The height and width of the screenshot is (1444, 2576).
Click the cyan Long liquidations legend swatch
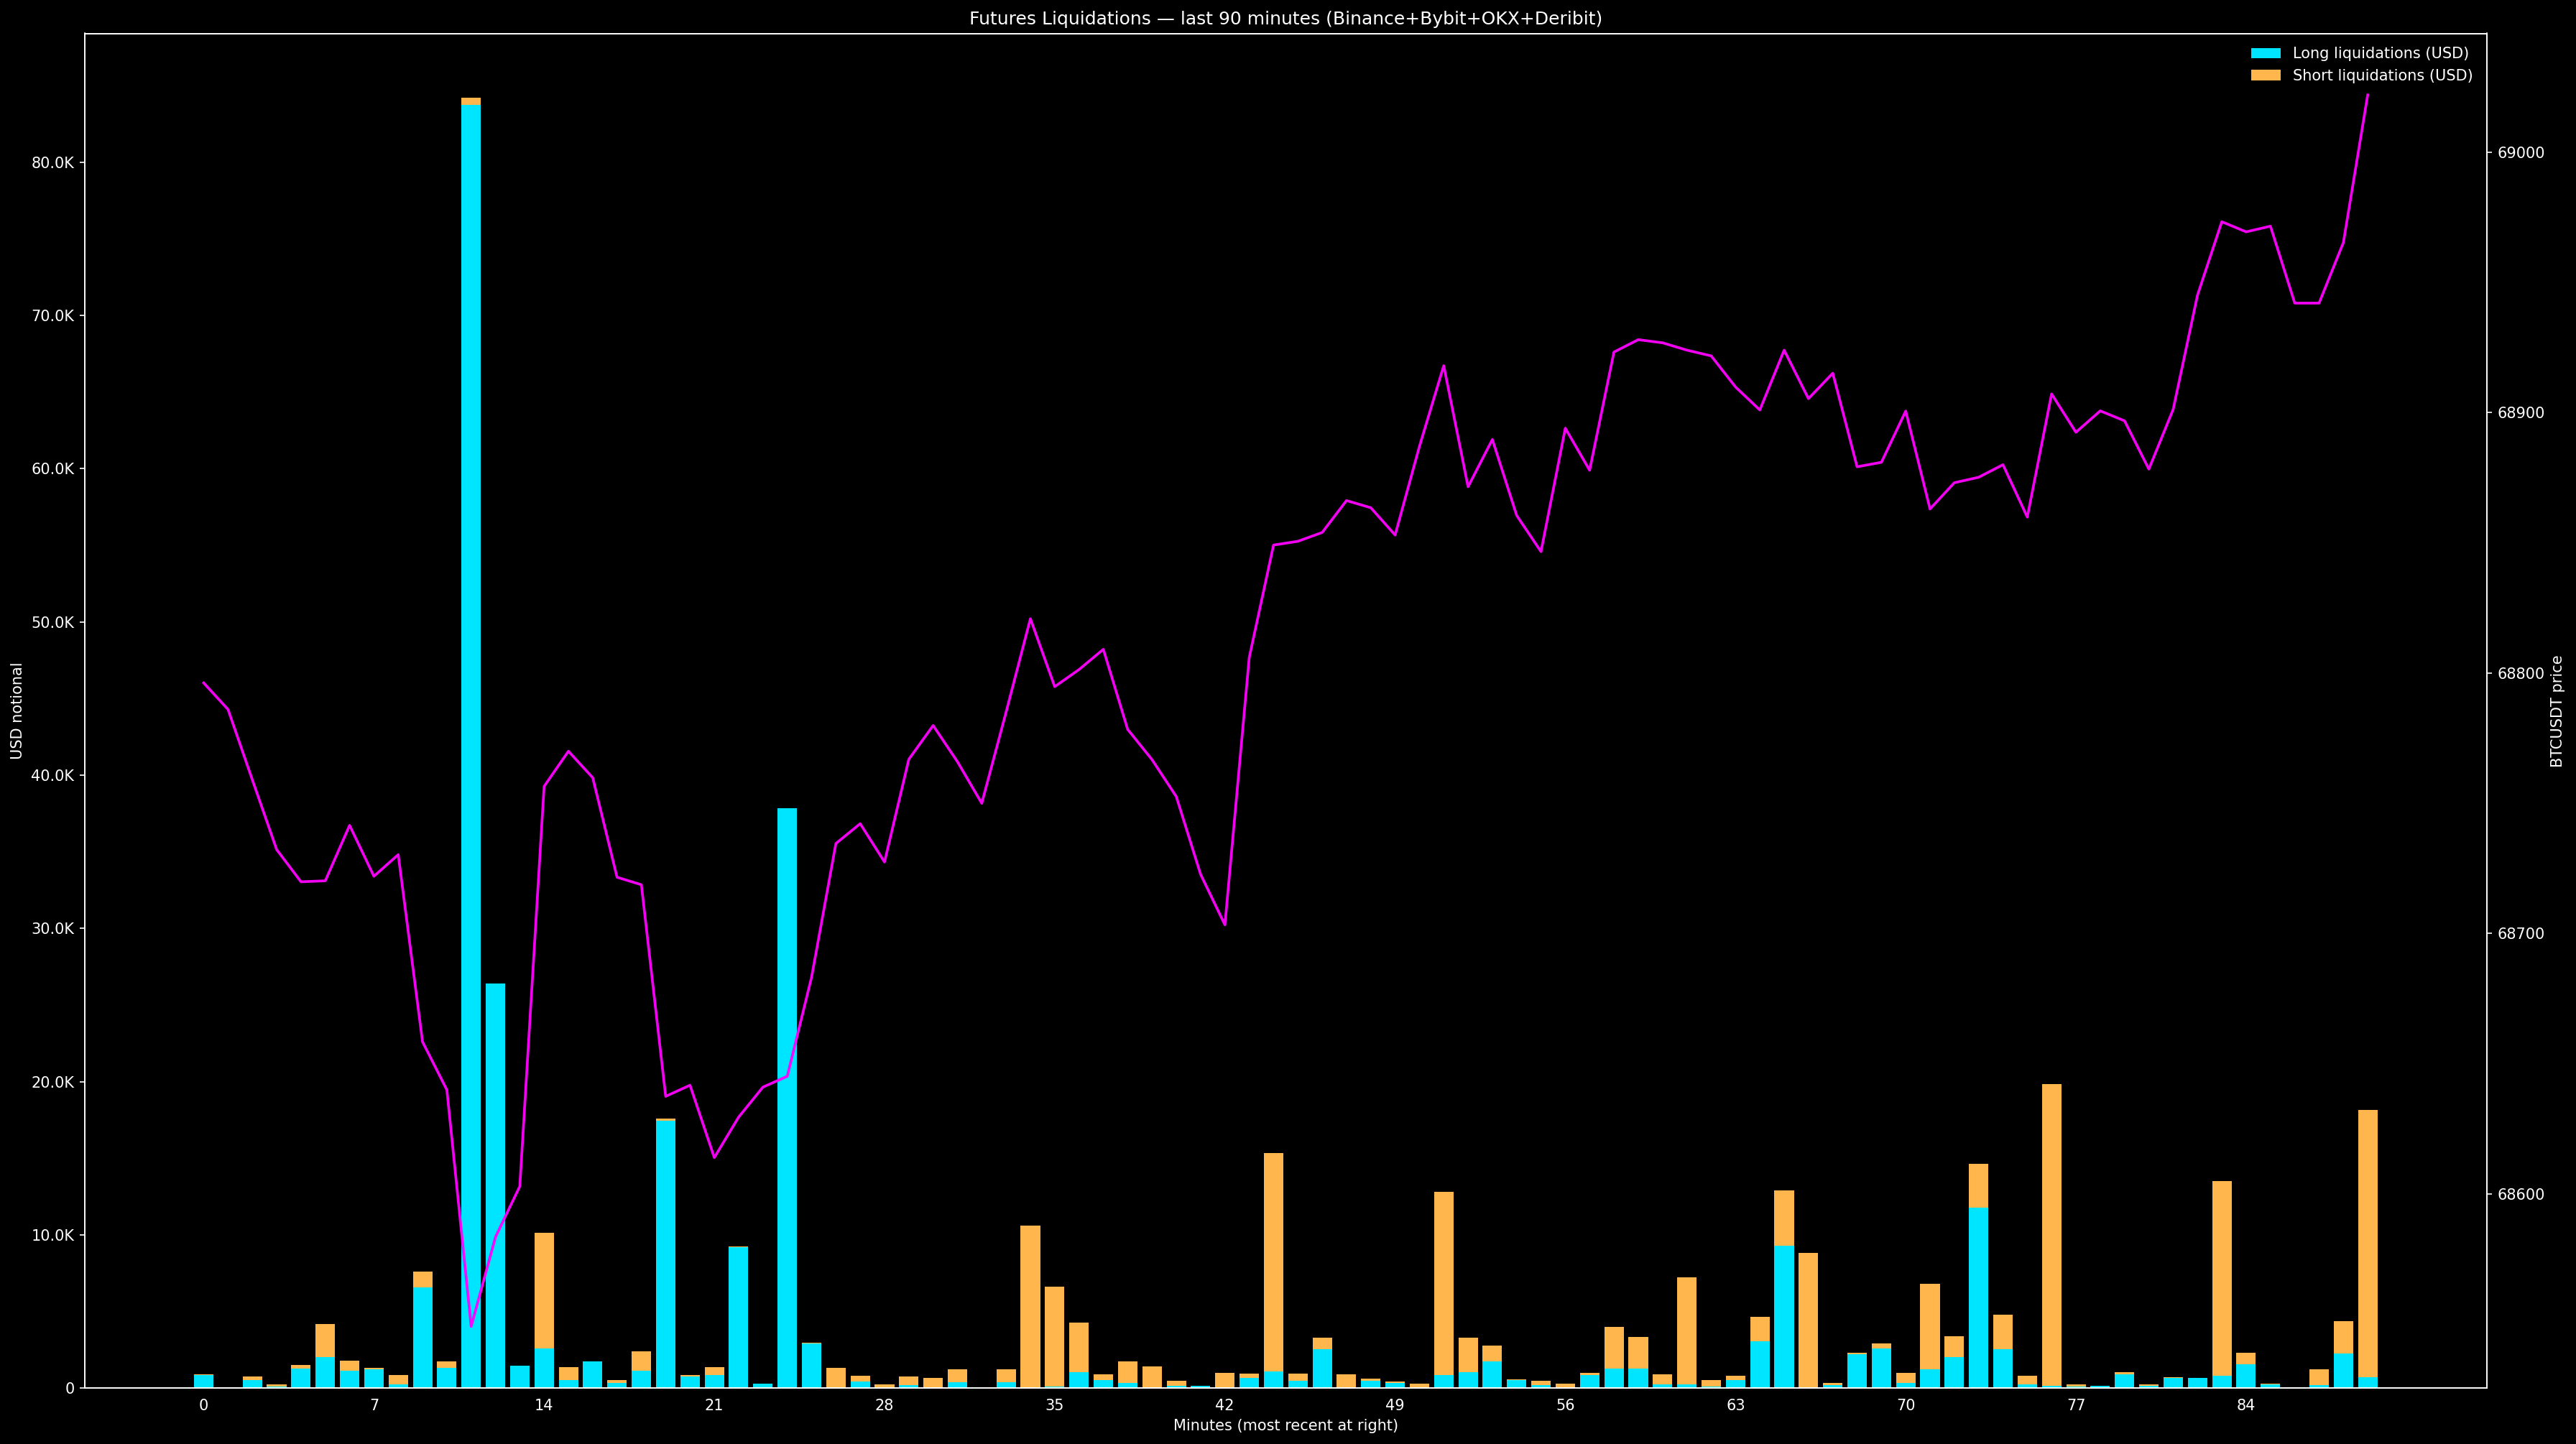pos(2266,53)
